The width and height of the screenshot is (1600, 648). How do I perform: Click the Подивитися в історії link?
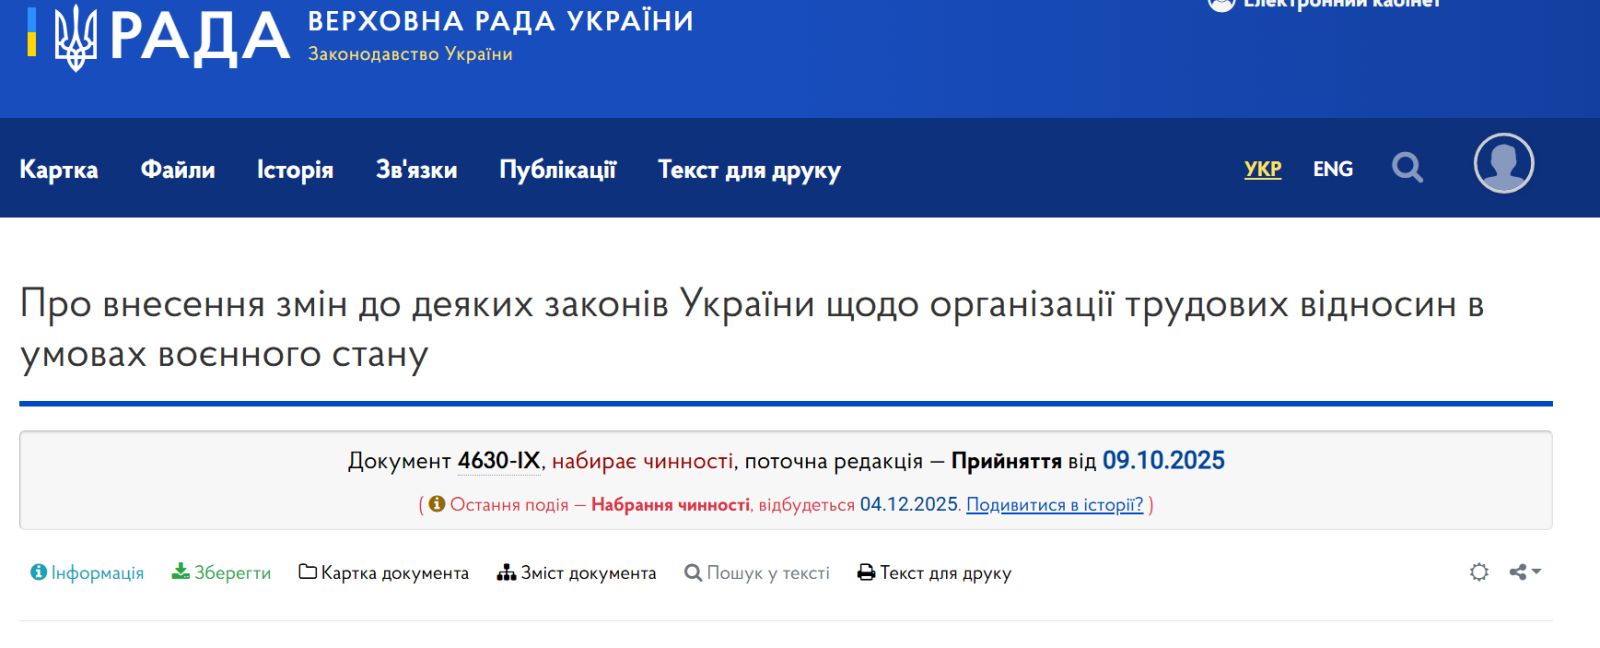pyautogui.click(x=1054, y=505)
